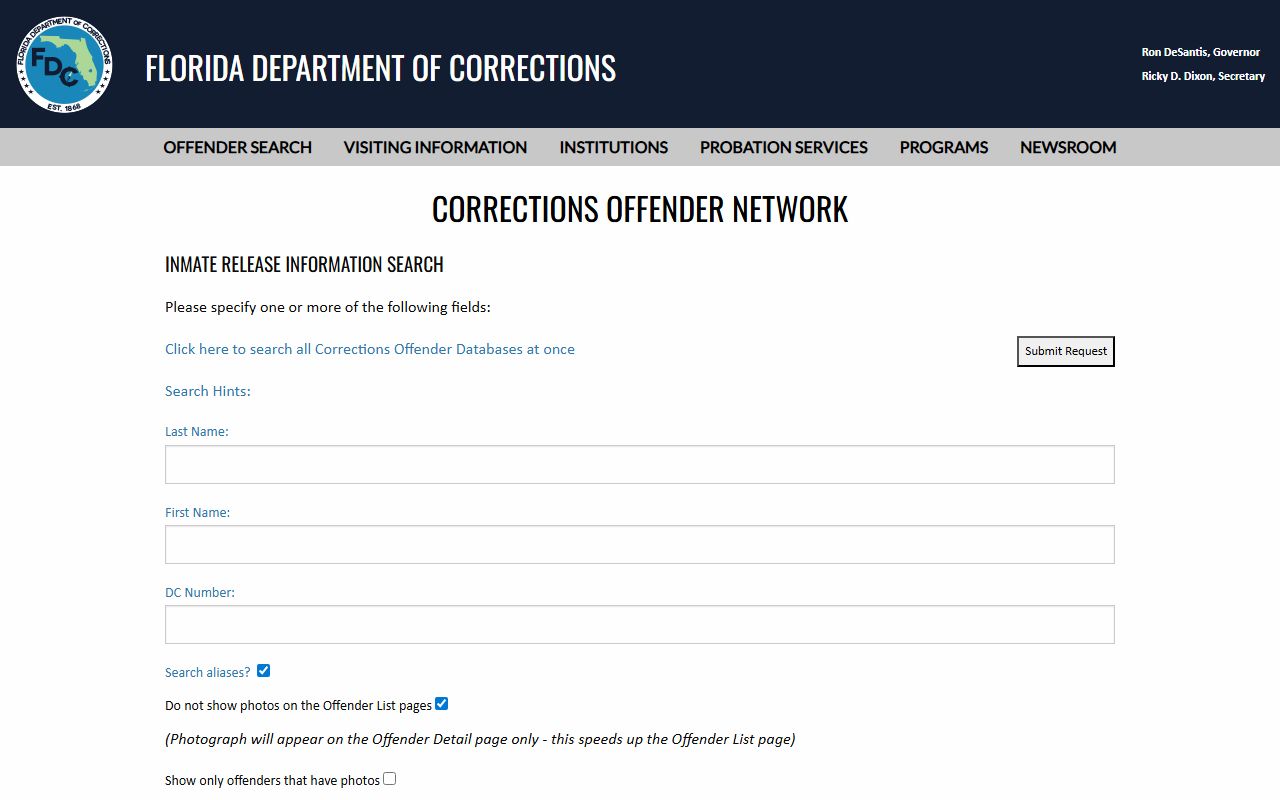Image resolution: width=1280 pixels, height=800 pixels.
Task: Click into the DC Number field
Action: point(640,624)
